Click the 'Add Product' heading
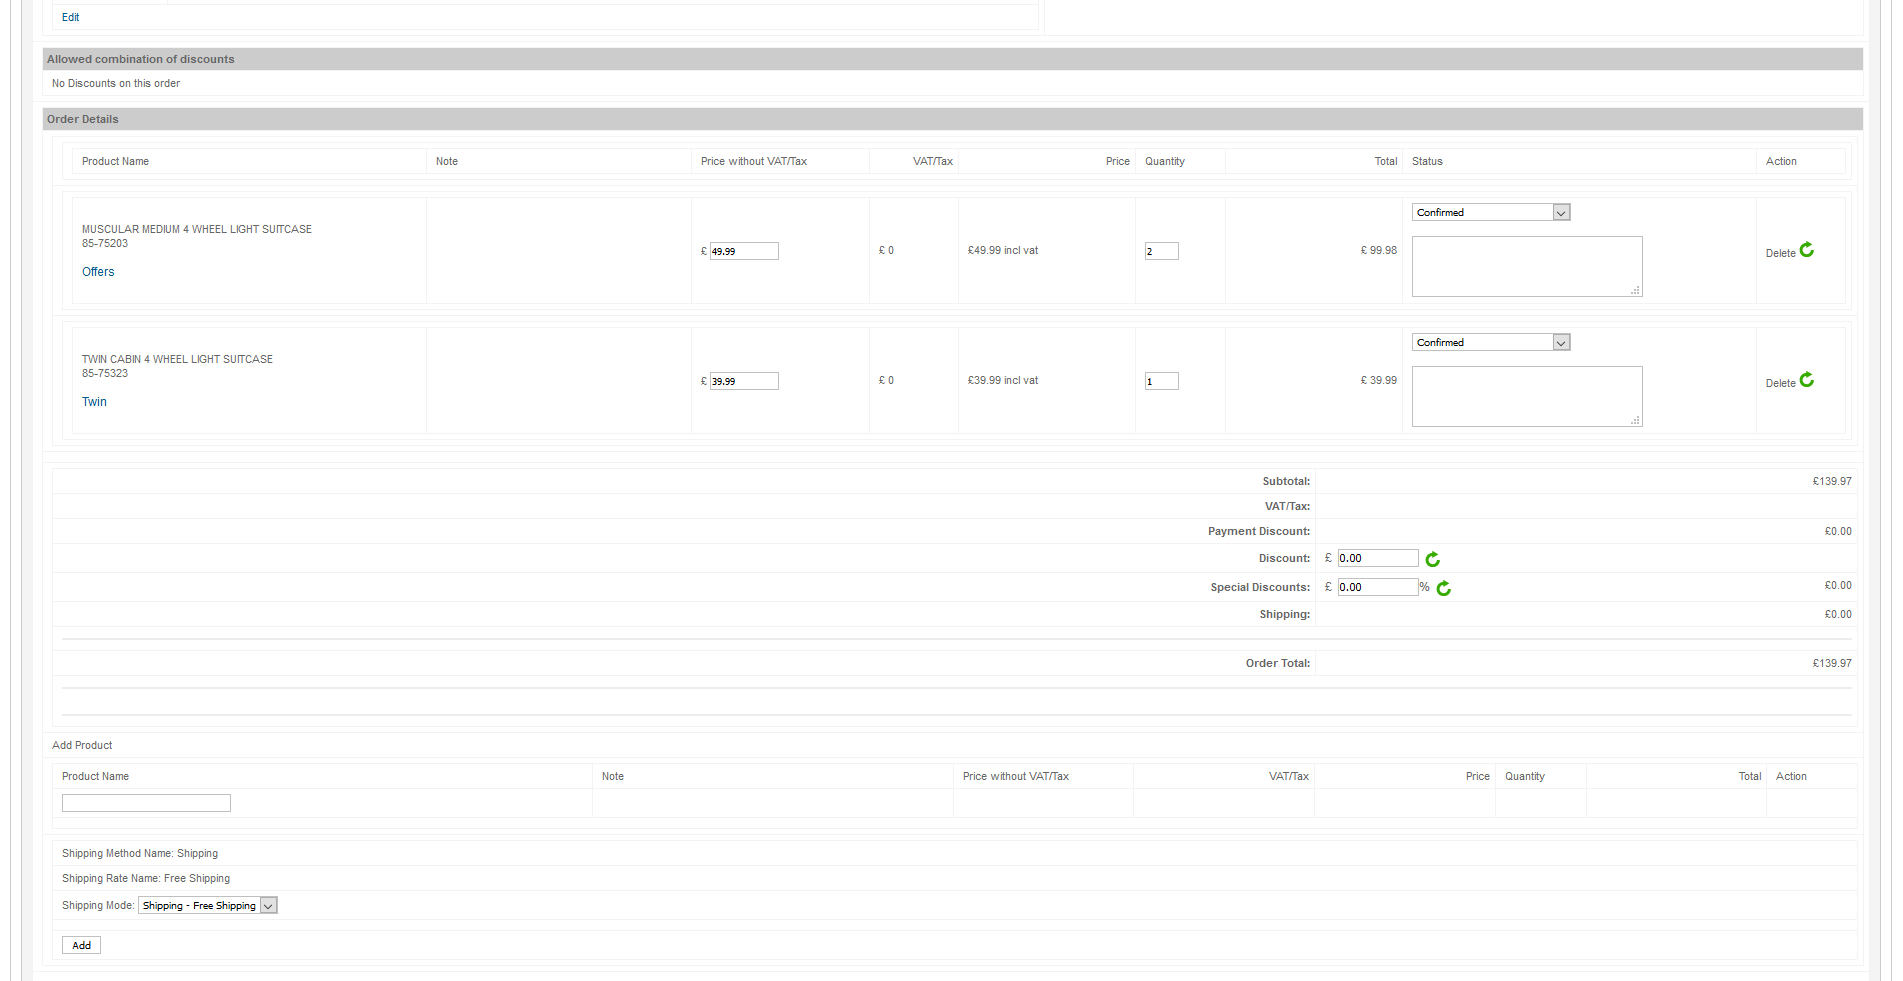The width and height of the screenshot is (1903, 981). [82, 746]
